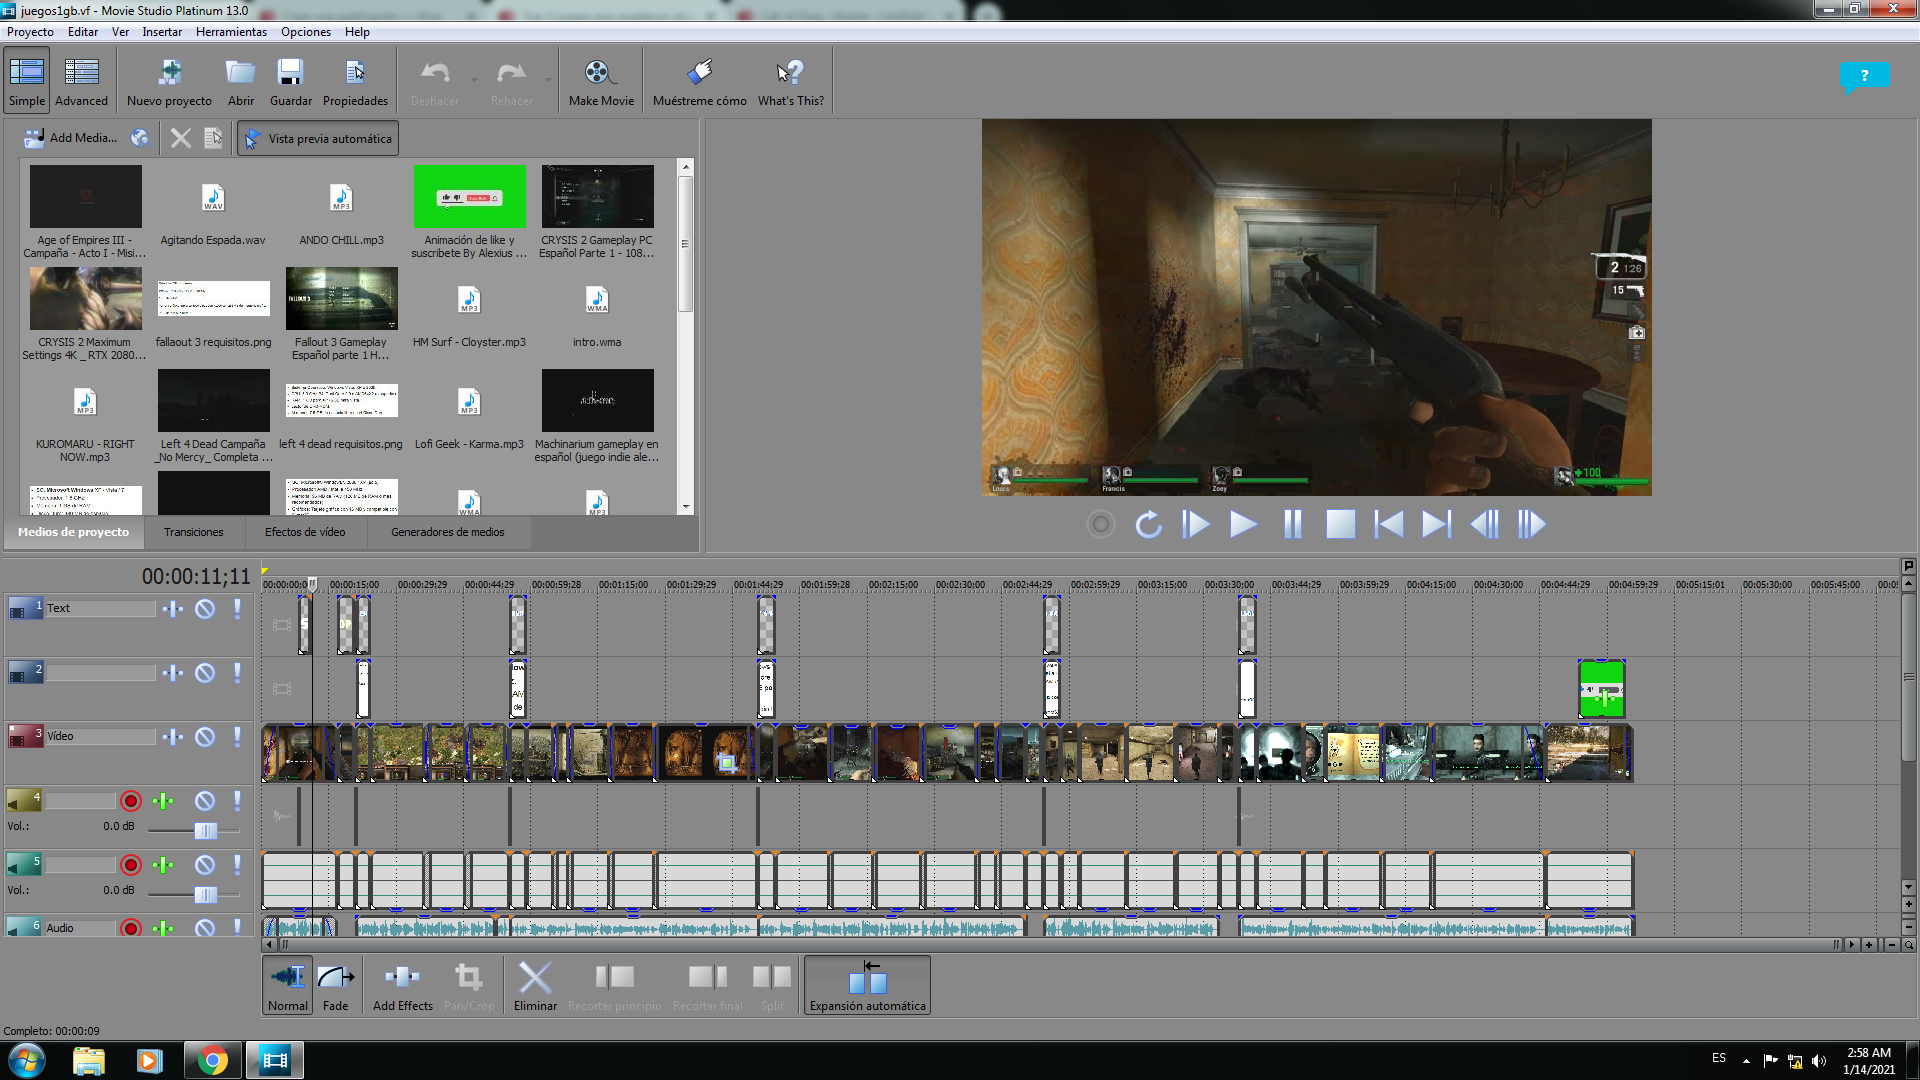Toggle Vista previa automática
This screenshot has width=1920, height=1080.
(318, 138)
